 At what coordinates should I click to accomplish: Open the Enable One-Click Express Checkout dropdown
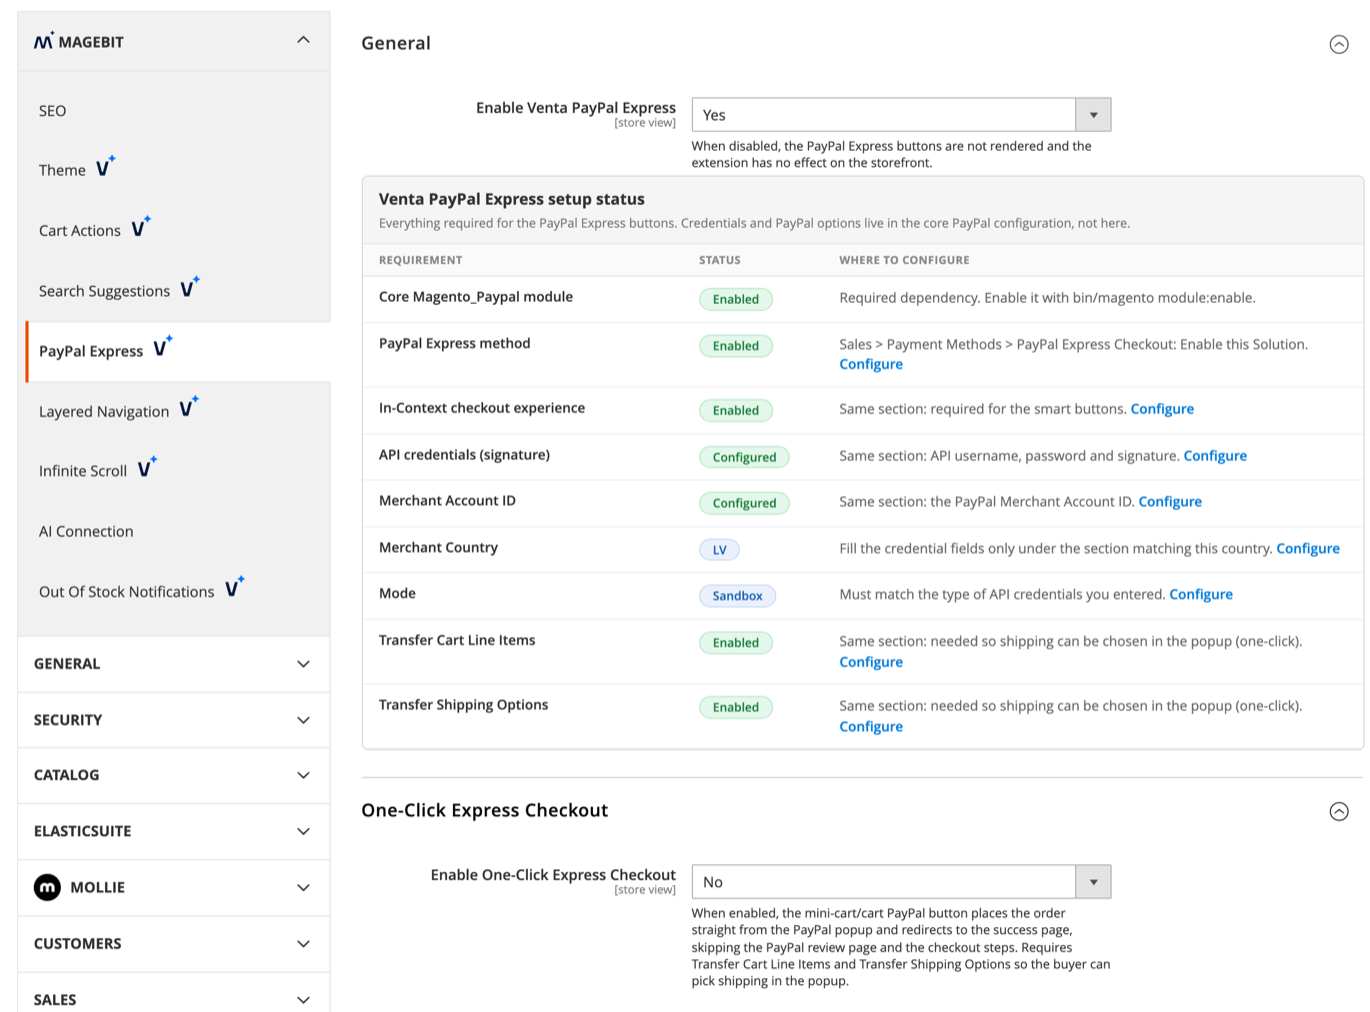click(901, 882)
